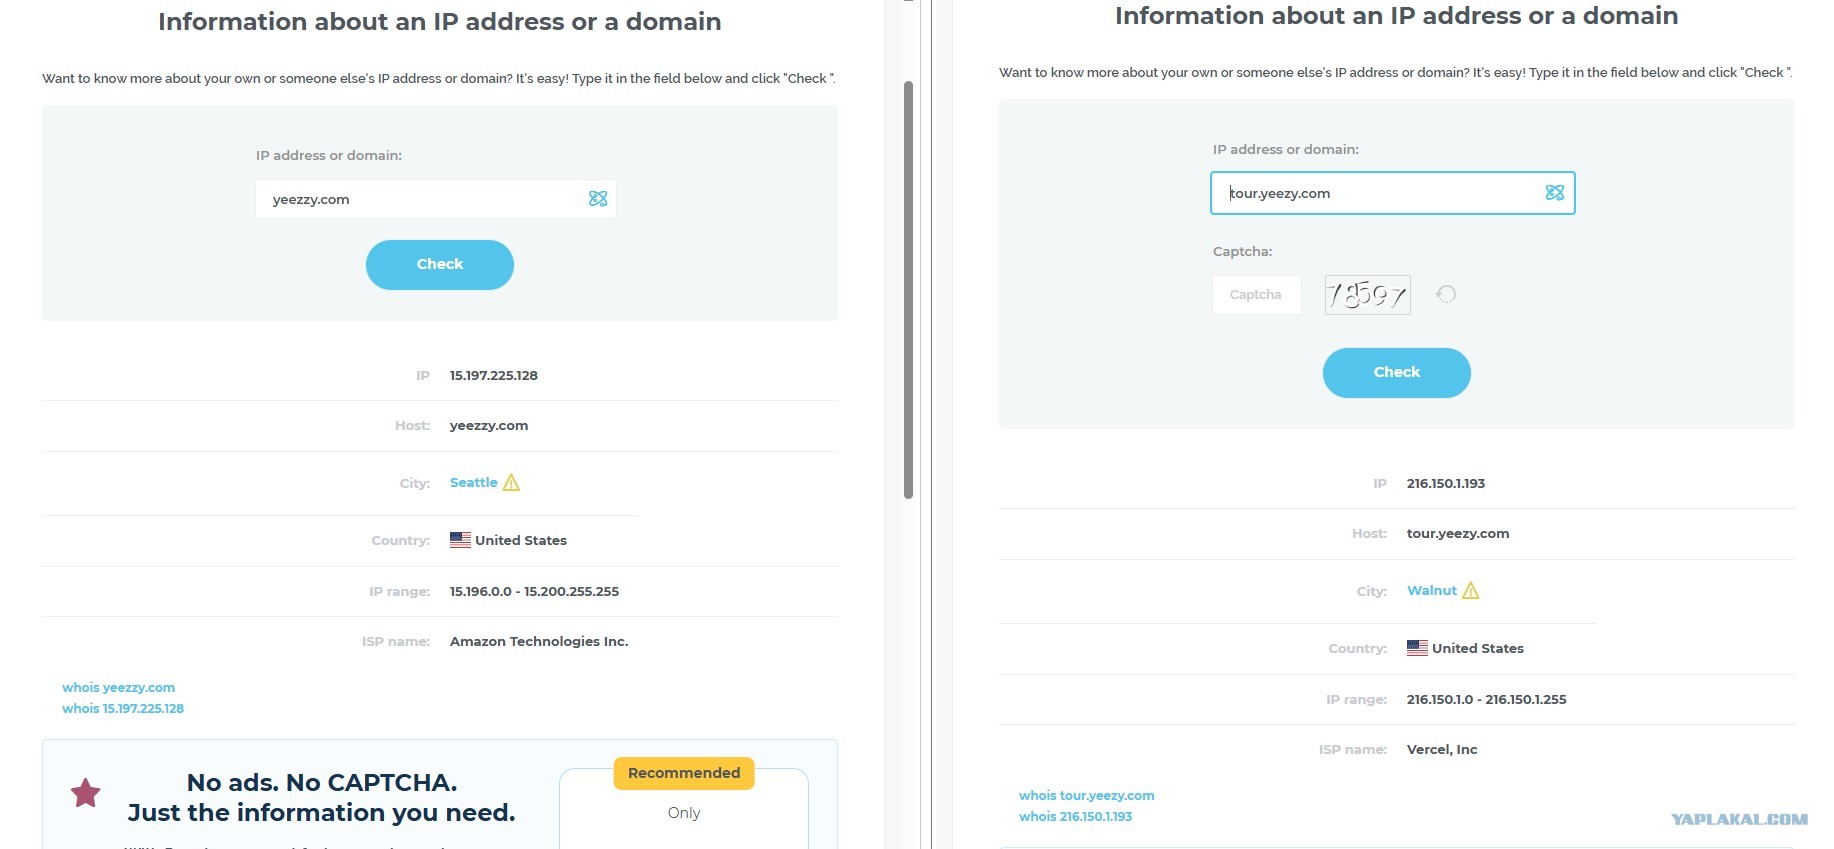The height and width of the screenshot is (849, 1834).
Task: Click the star icon in the No ads banner
Action: click(x=86, y=793)
